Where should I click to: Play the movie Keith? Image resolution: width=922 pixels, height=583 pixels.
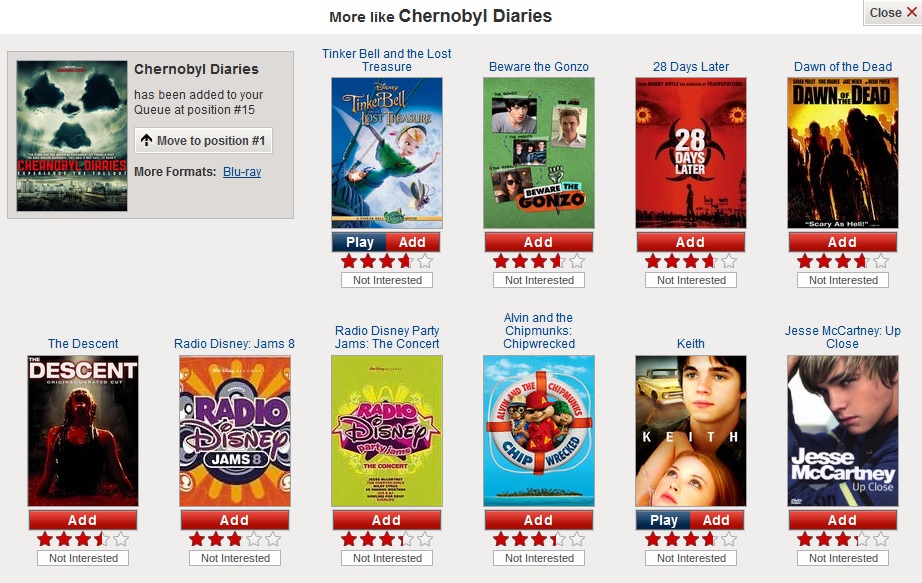pyautogui.click(x=663, y=520)
